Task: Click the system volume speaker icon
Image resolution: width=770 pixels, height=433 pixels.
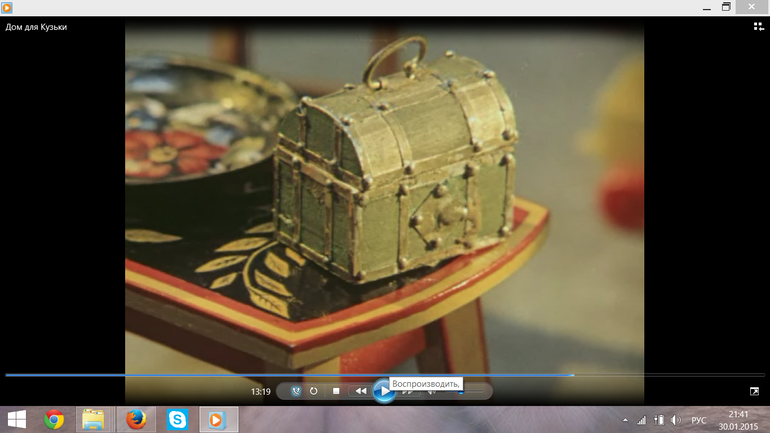Action: (x=676, y=421)
